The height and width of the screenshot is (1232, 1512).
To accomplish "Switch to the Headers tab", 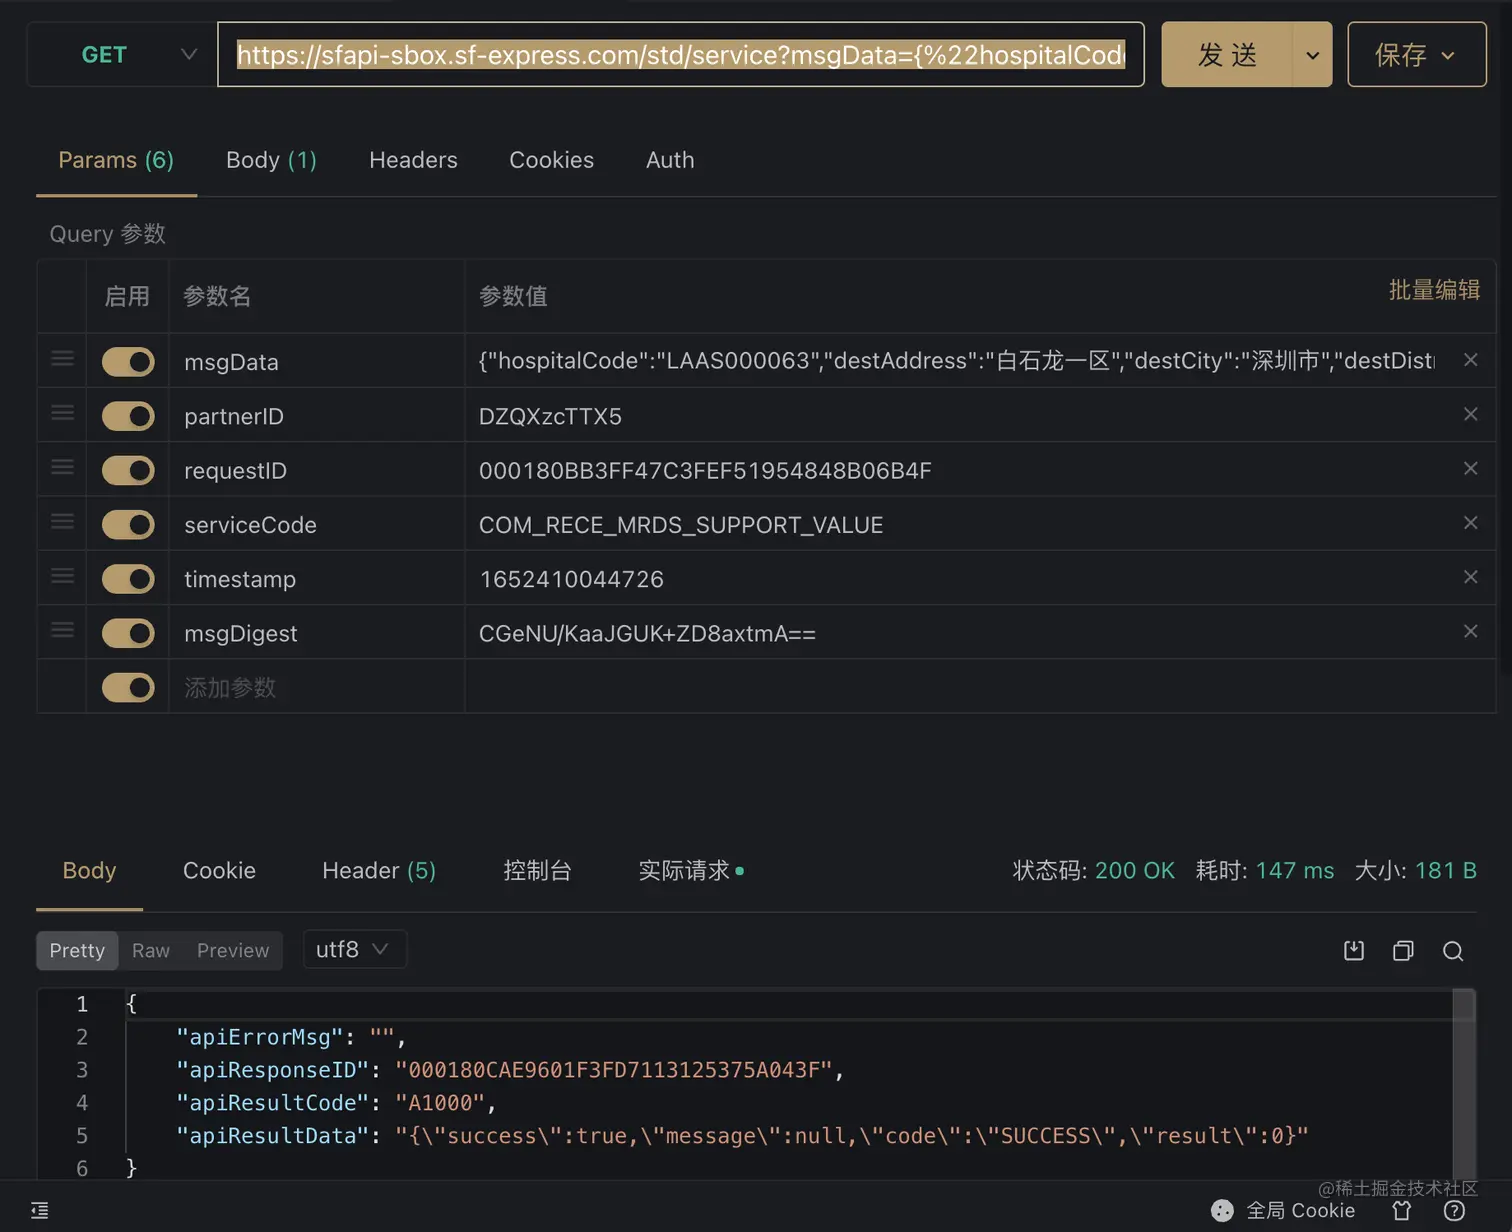I will 413,160.
